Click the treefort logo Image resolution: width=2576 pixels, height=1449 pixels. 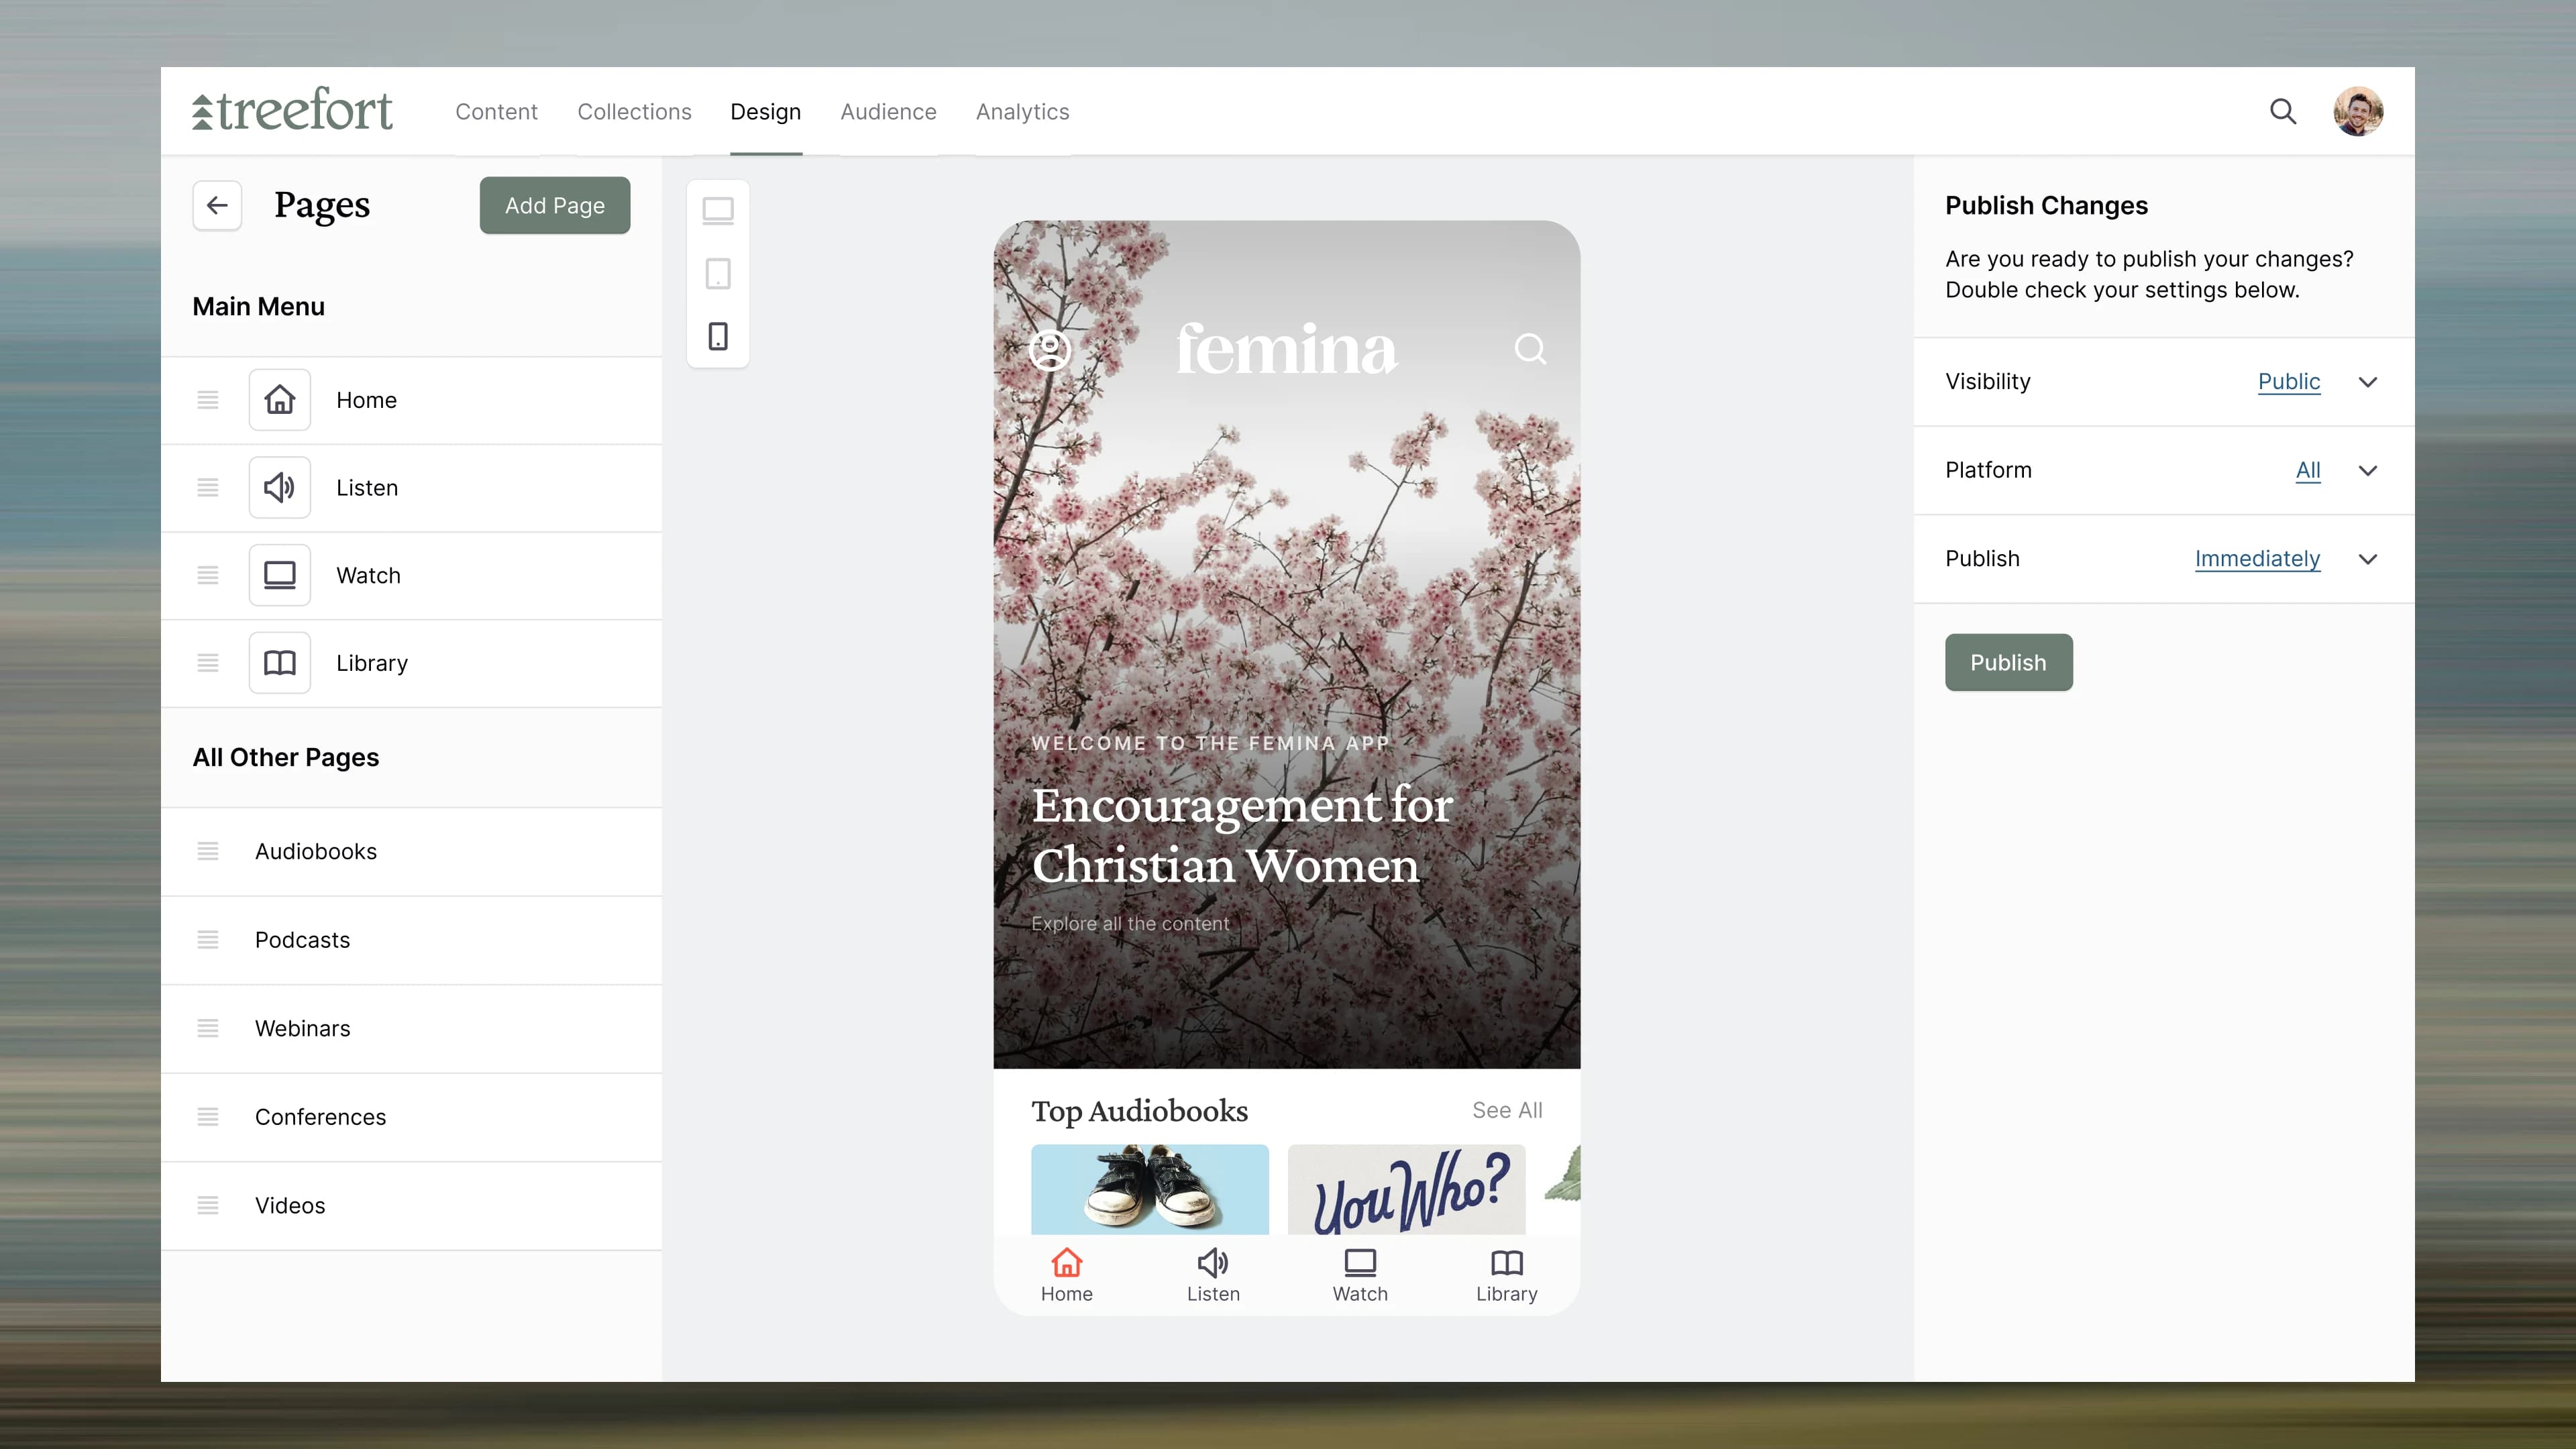point(292,110)
